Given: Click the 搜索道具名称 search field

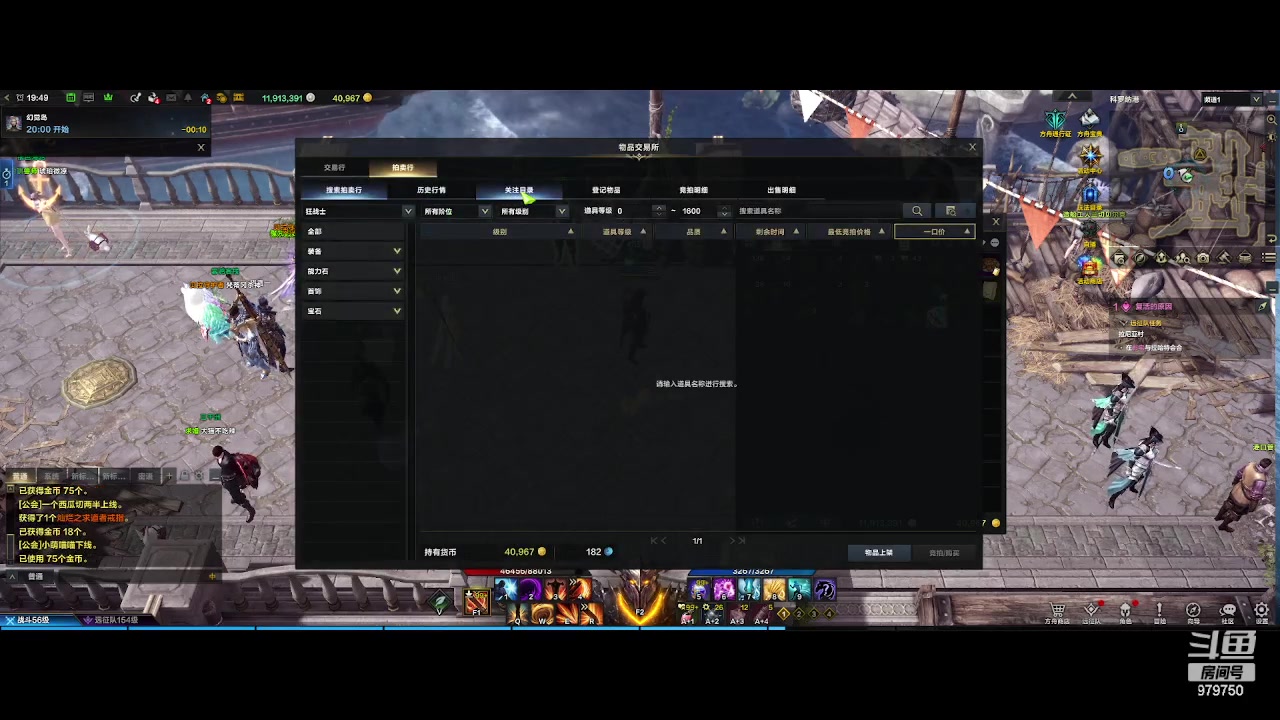Looking at the screenshot, I should pos(817,211).
